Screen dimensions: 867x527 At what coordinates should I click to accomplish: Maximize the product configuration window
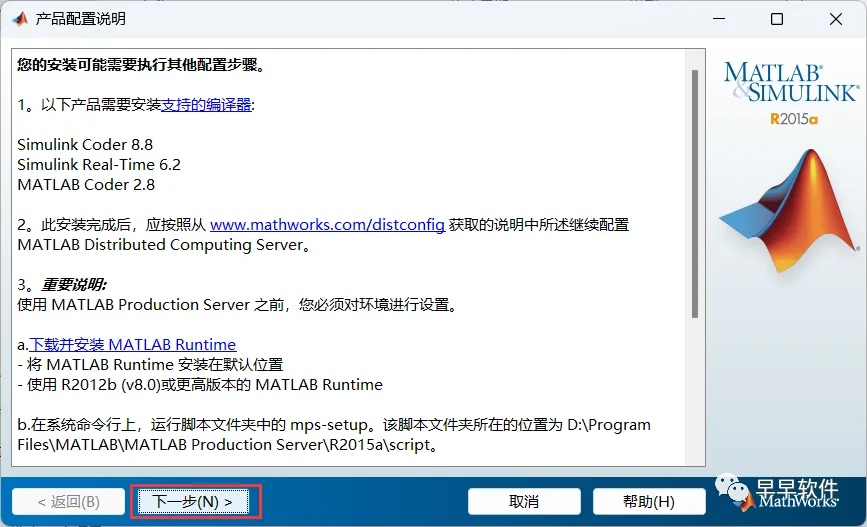point(777,19)
